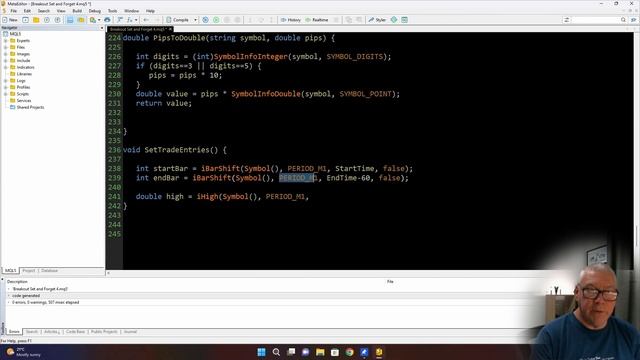Open the Help menu
The width and height of the screenshot is (640, 360).
(x=150, y=11)
